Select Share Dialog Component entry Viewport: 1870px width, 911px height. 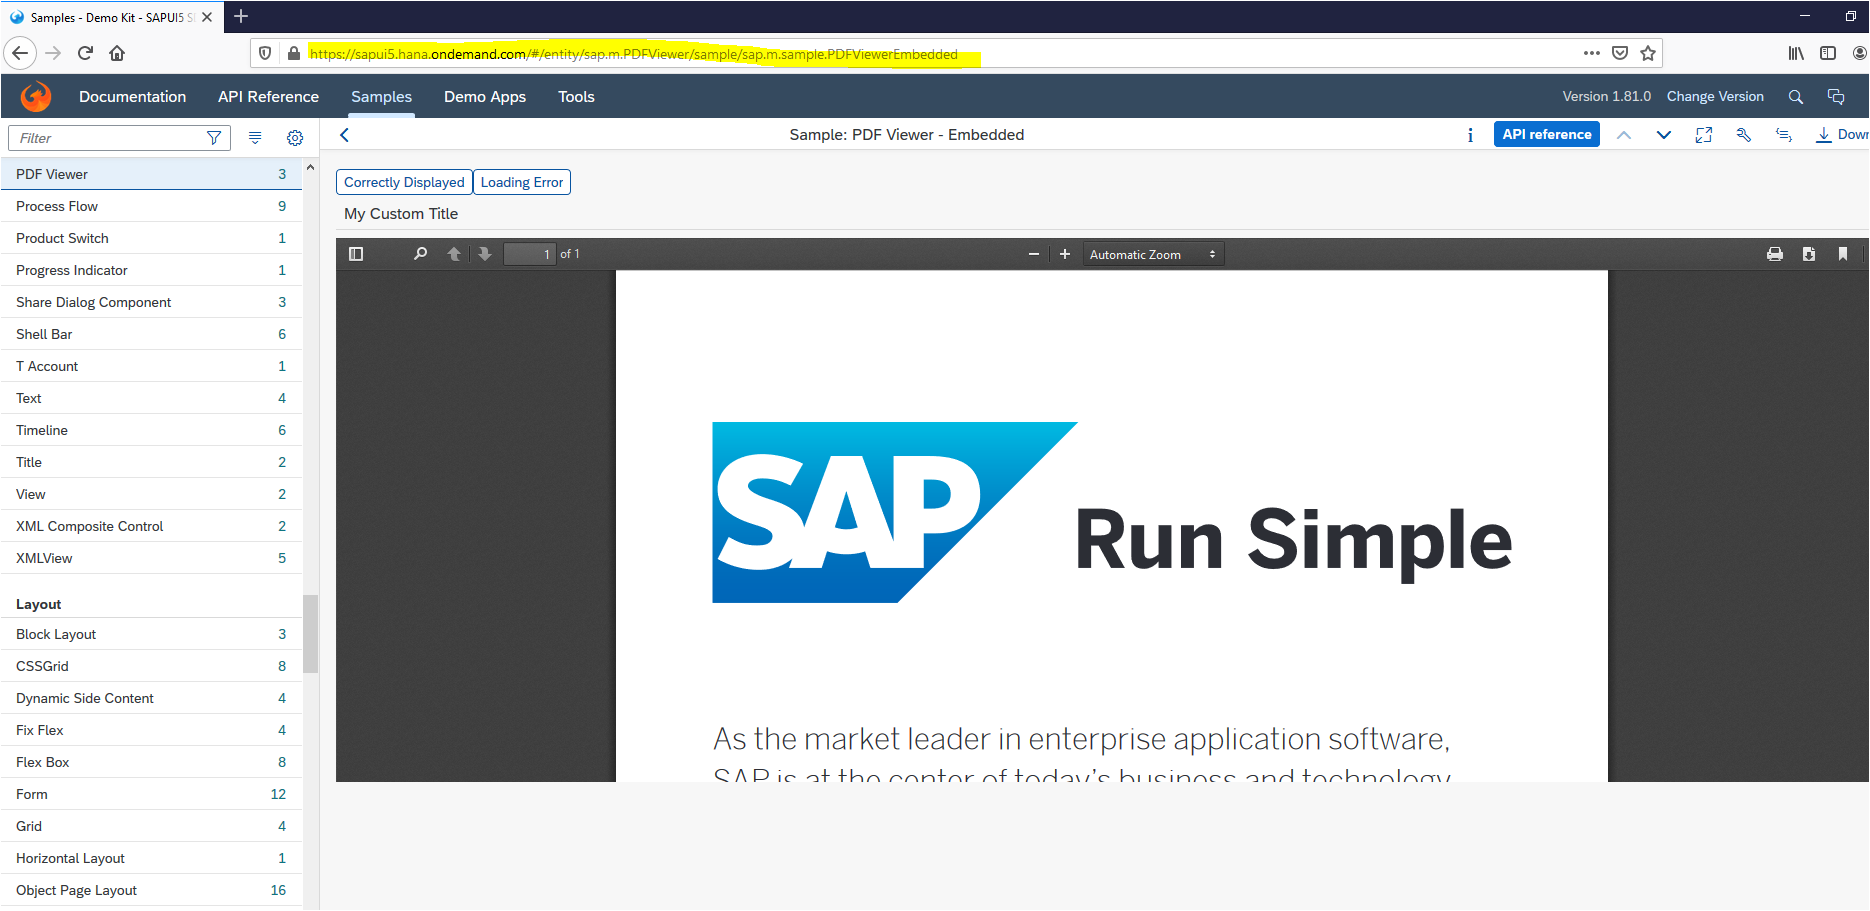[151, 302]
